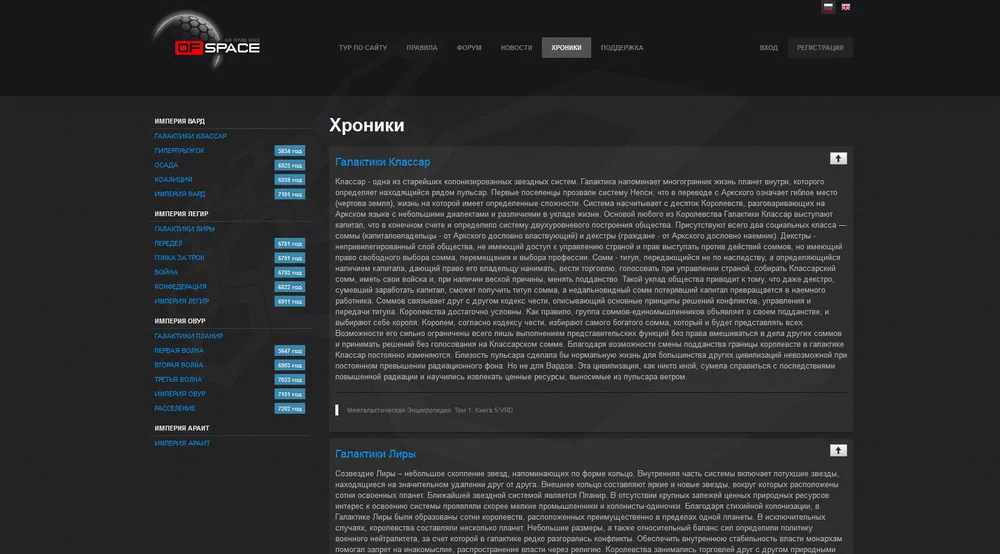Open Галактики Классар in the sidebar

[190, 136]
